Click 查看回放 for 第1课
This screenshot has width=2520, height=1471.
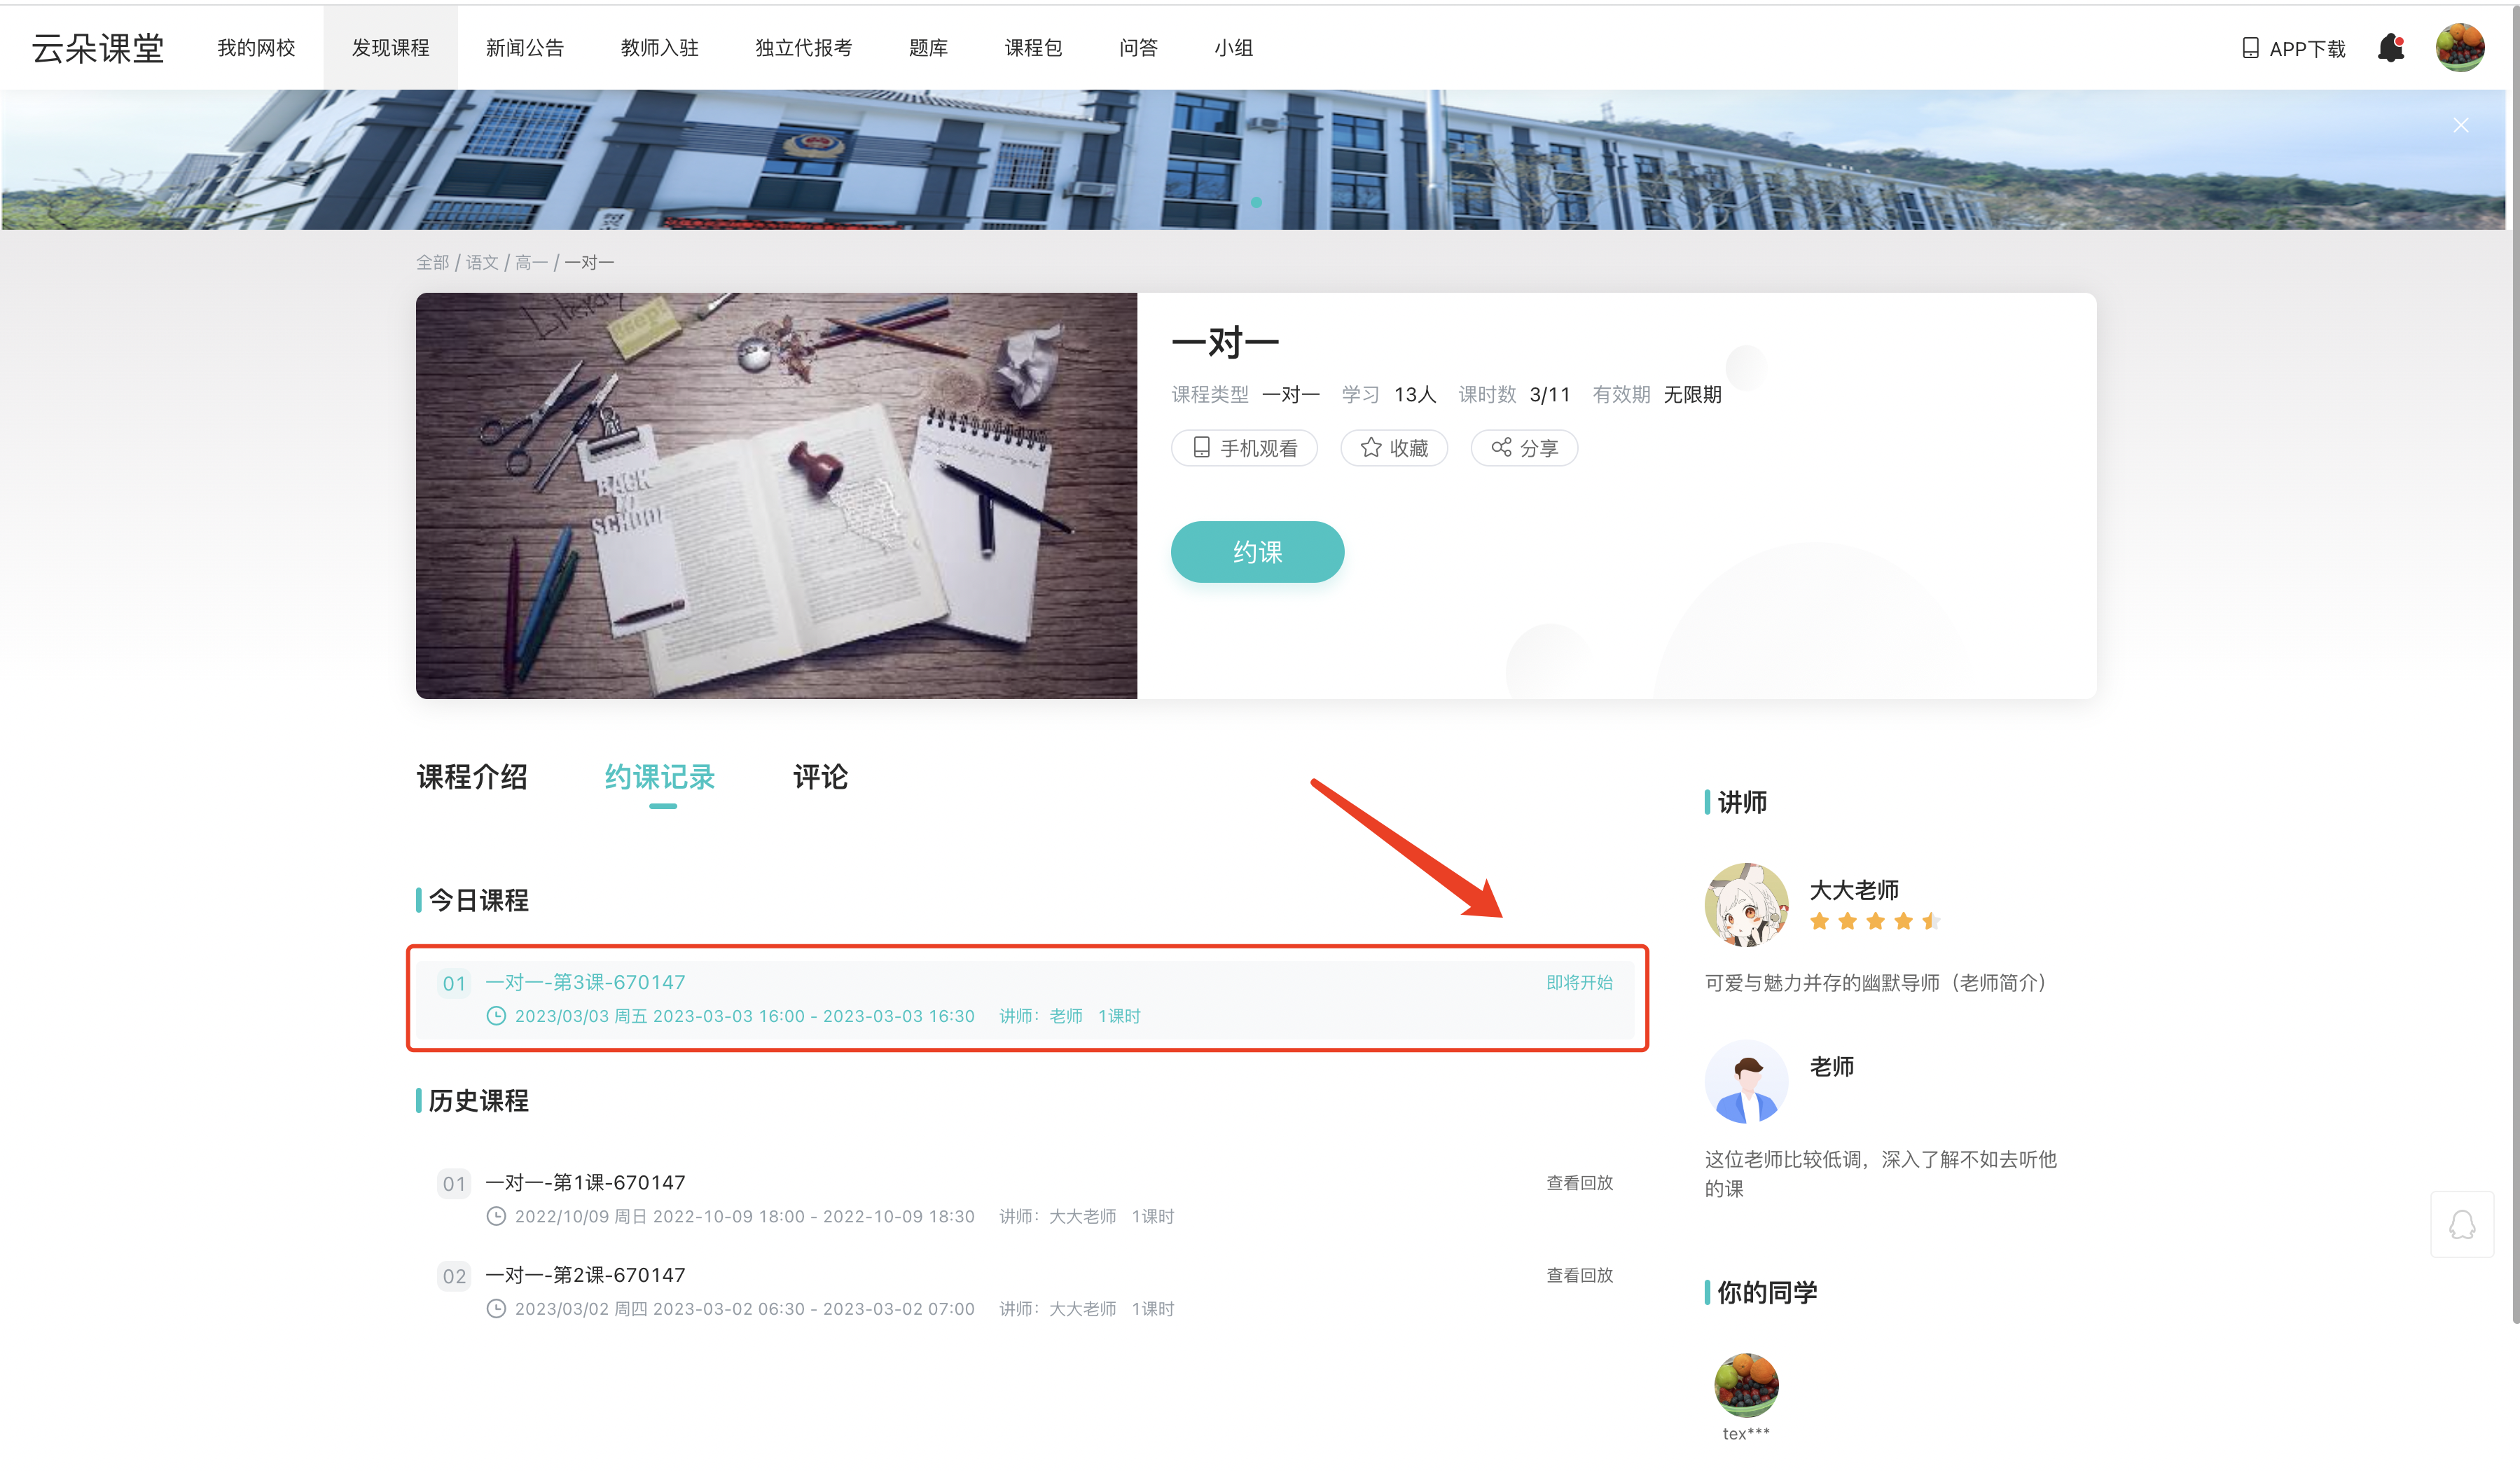[x=1579, y=1183]
